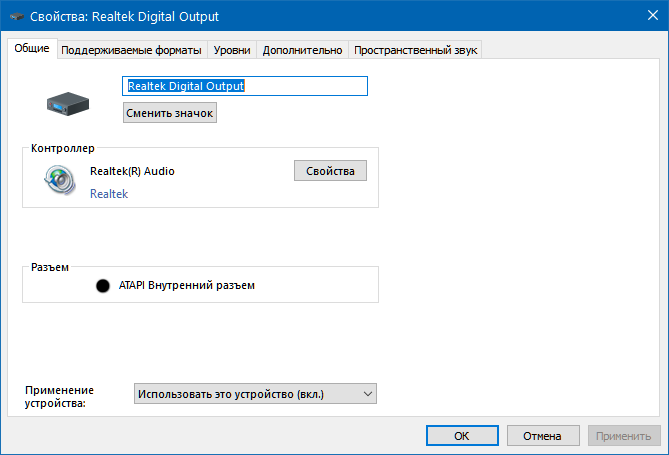
Task: Click the Realtek speaker controller icon
Action: (x=60, y=180)
